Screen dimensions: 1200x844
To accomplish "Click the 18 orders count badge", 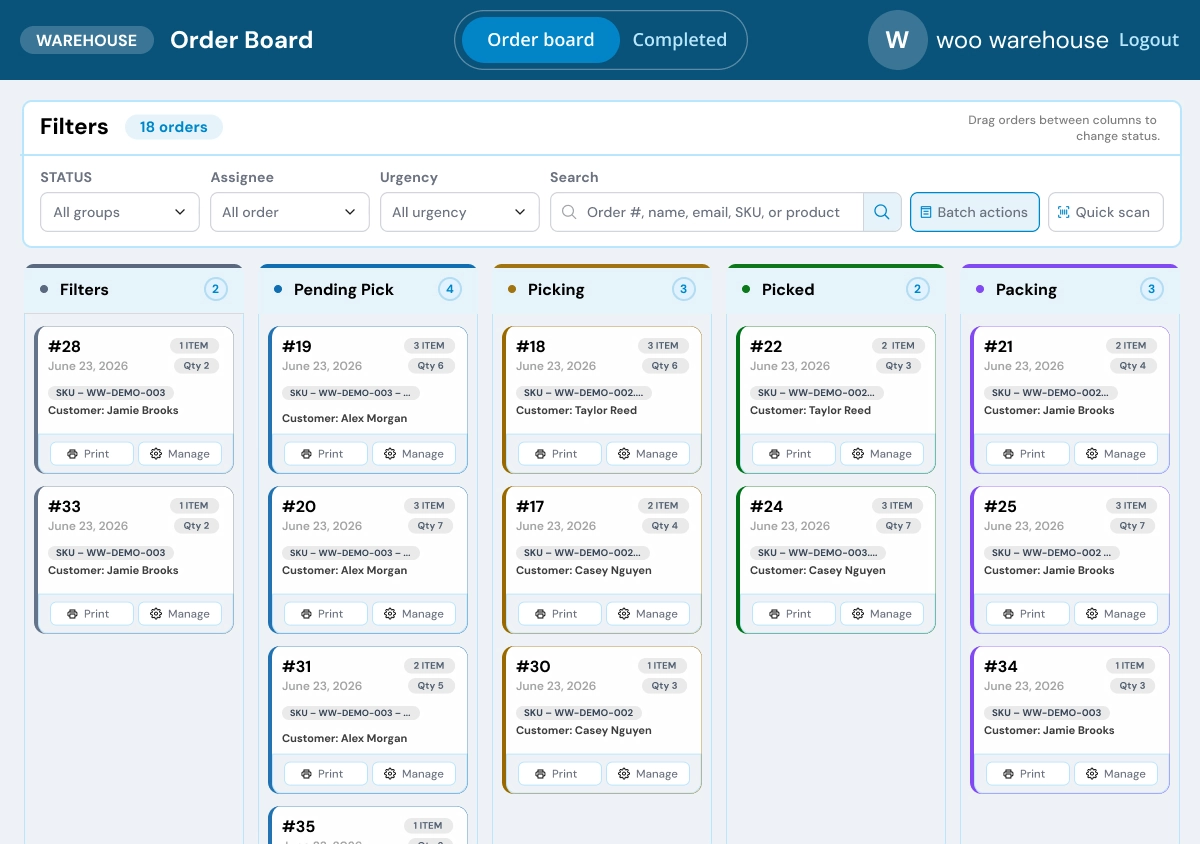I will [x=174, y=127].
